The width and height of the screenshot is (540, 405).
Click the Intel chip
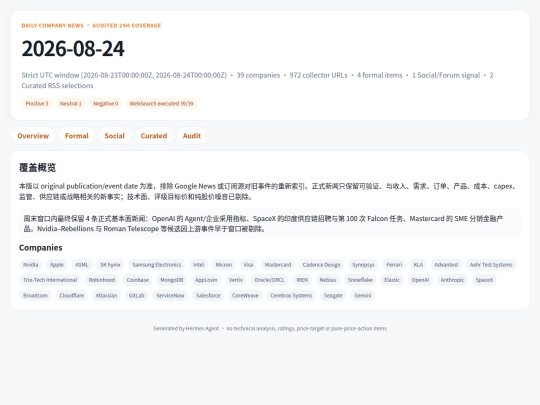click(198, 265)
